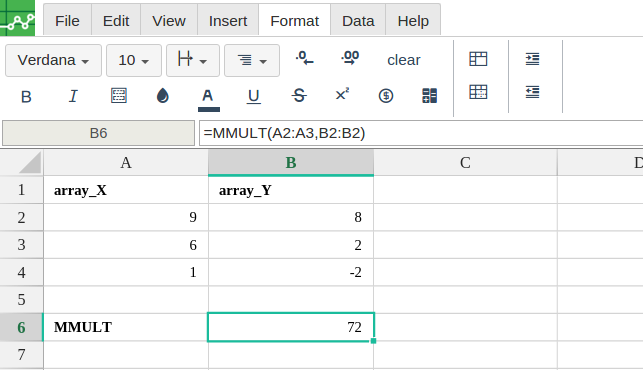This screenshot has width=643, height=370.
Task: Pick the text color swatch under A
Action: click(209, 109)
